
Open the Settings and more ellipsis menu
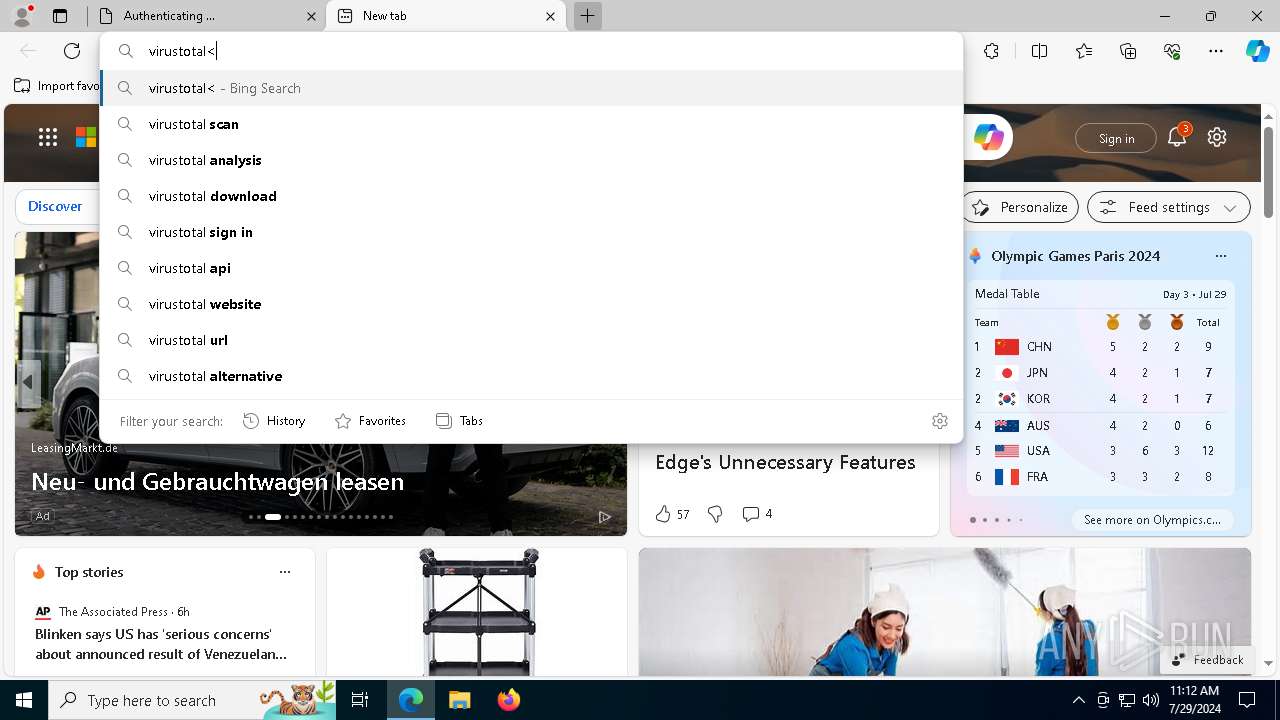tap(1216, 51)
